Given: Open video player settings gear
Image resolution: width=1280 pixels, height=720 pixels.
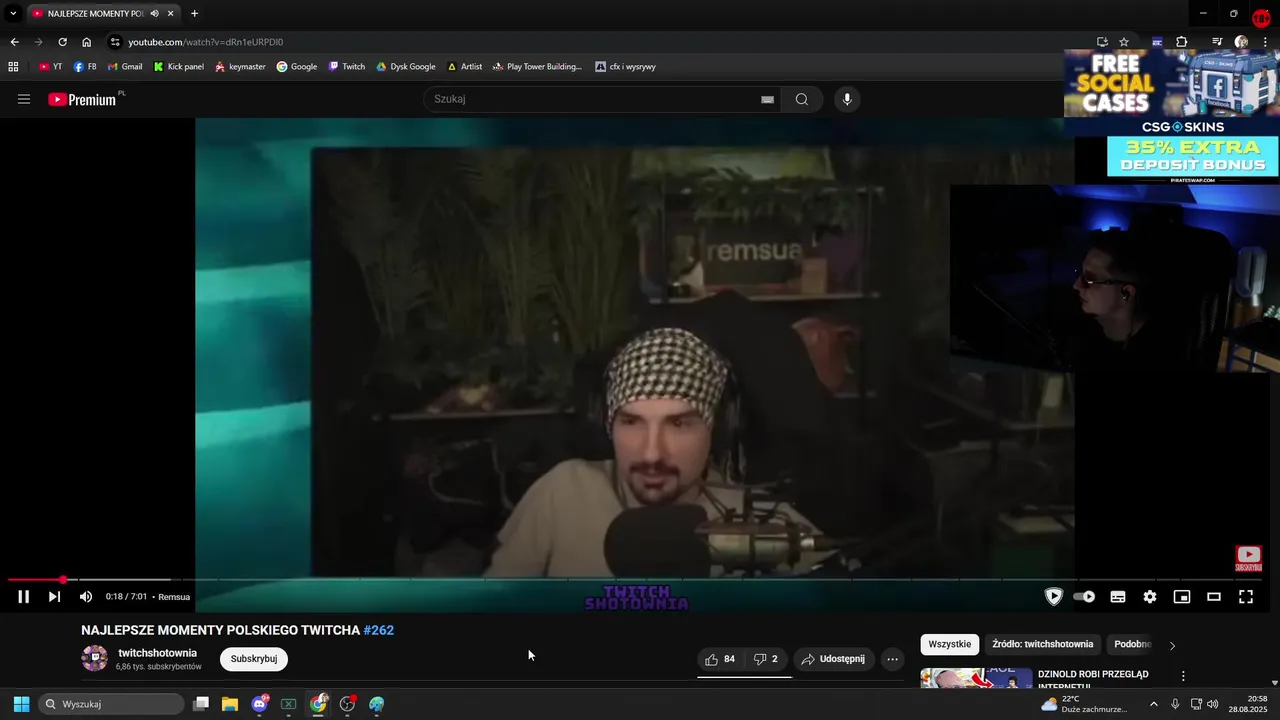Looking at the screenshot, I should 1150,597.
